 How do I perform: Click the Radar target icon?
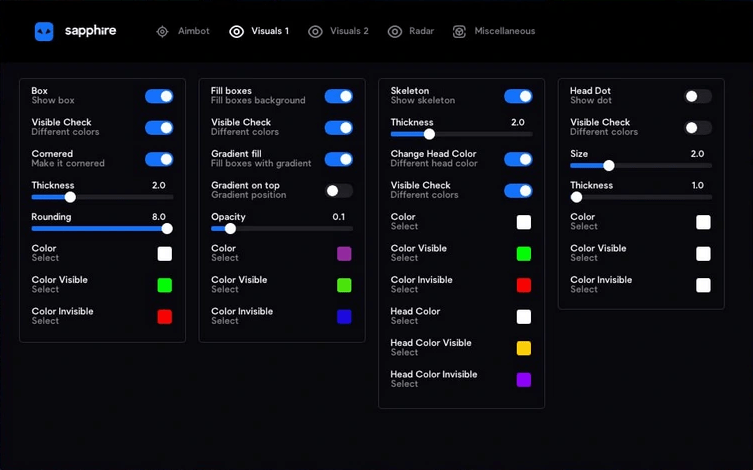[395, 32]
